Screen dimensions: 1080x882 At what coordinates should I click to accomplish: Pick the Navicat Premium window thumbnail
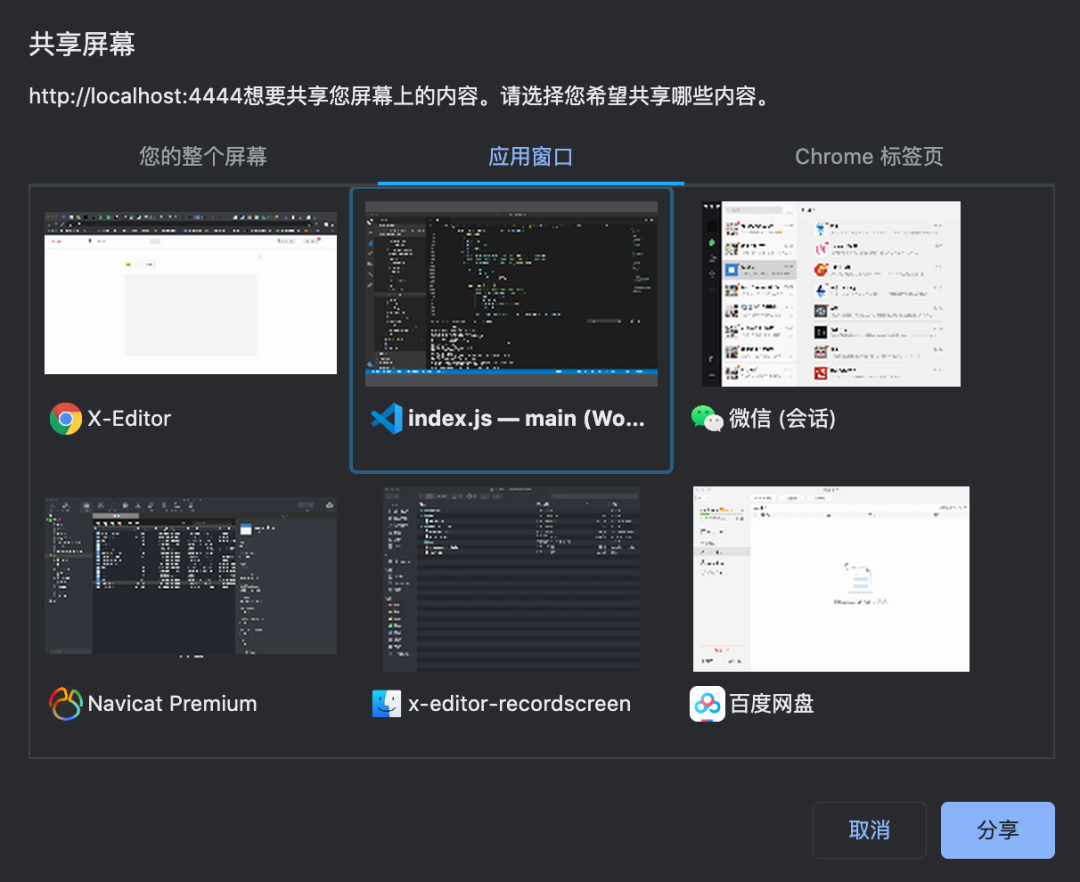191,576
